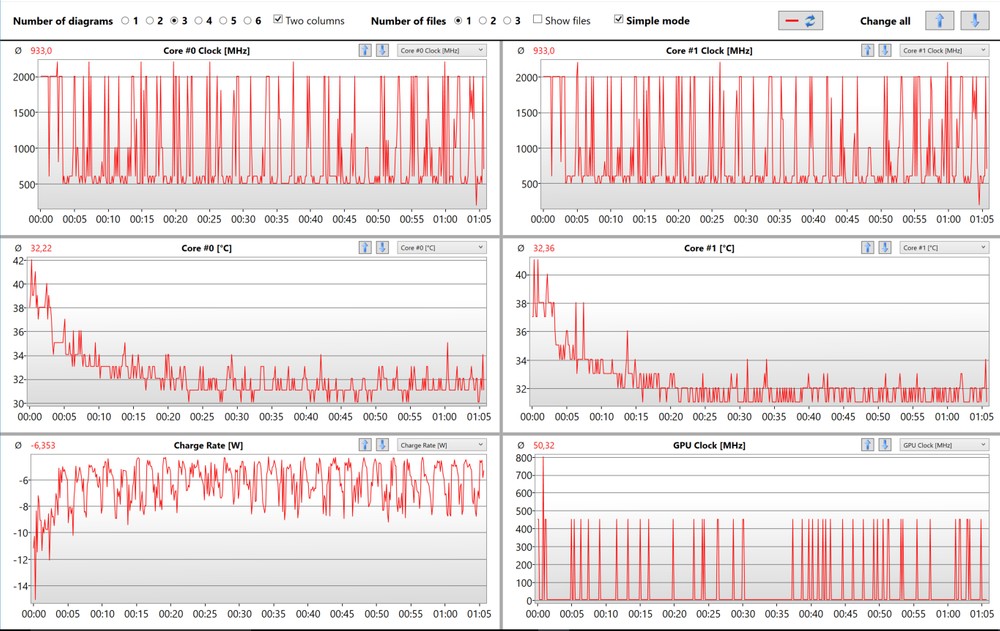Screen dimensions: 1000x631
Task: Click the up arrow in Charge Rate panel
Action: (365, 445)
